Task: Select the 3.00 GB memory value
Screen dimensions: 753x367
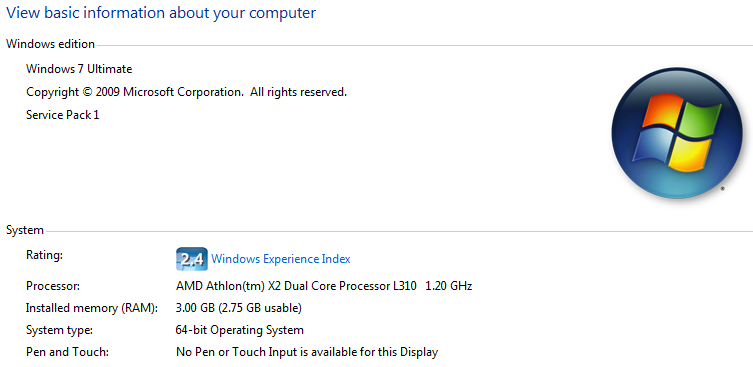Action: coord(196,308)
